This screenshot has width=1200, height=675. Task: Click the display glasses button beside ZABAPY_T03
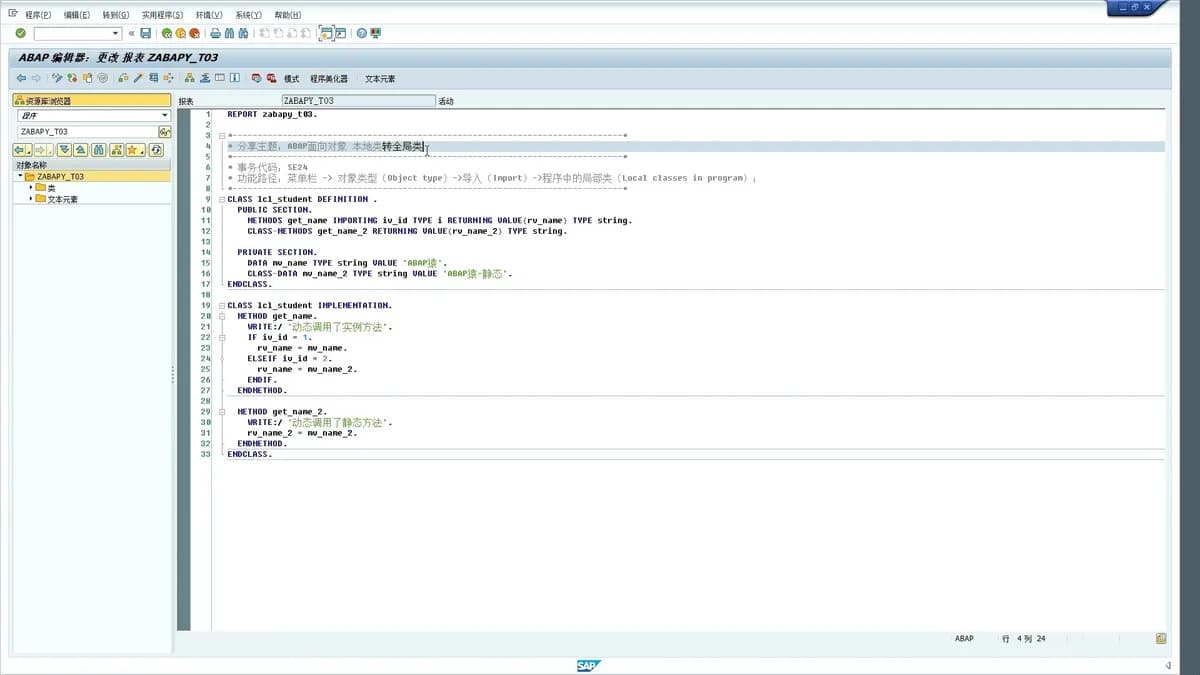165,132
